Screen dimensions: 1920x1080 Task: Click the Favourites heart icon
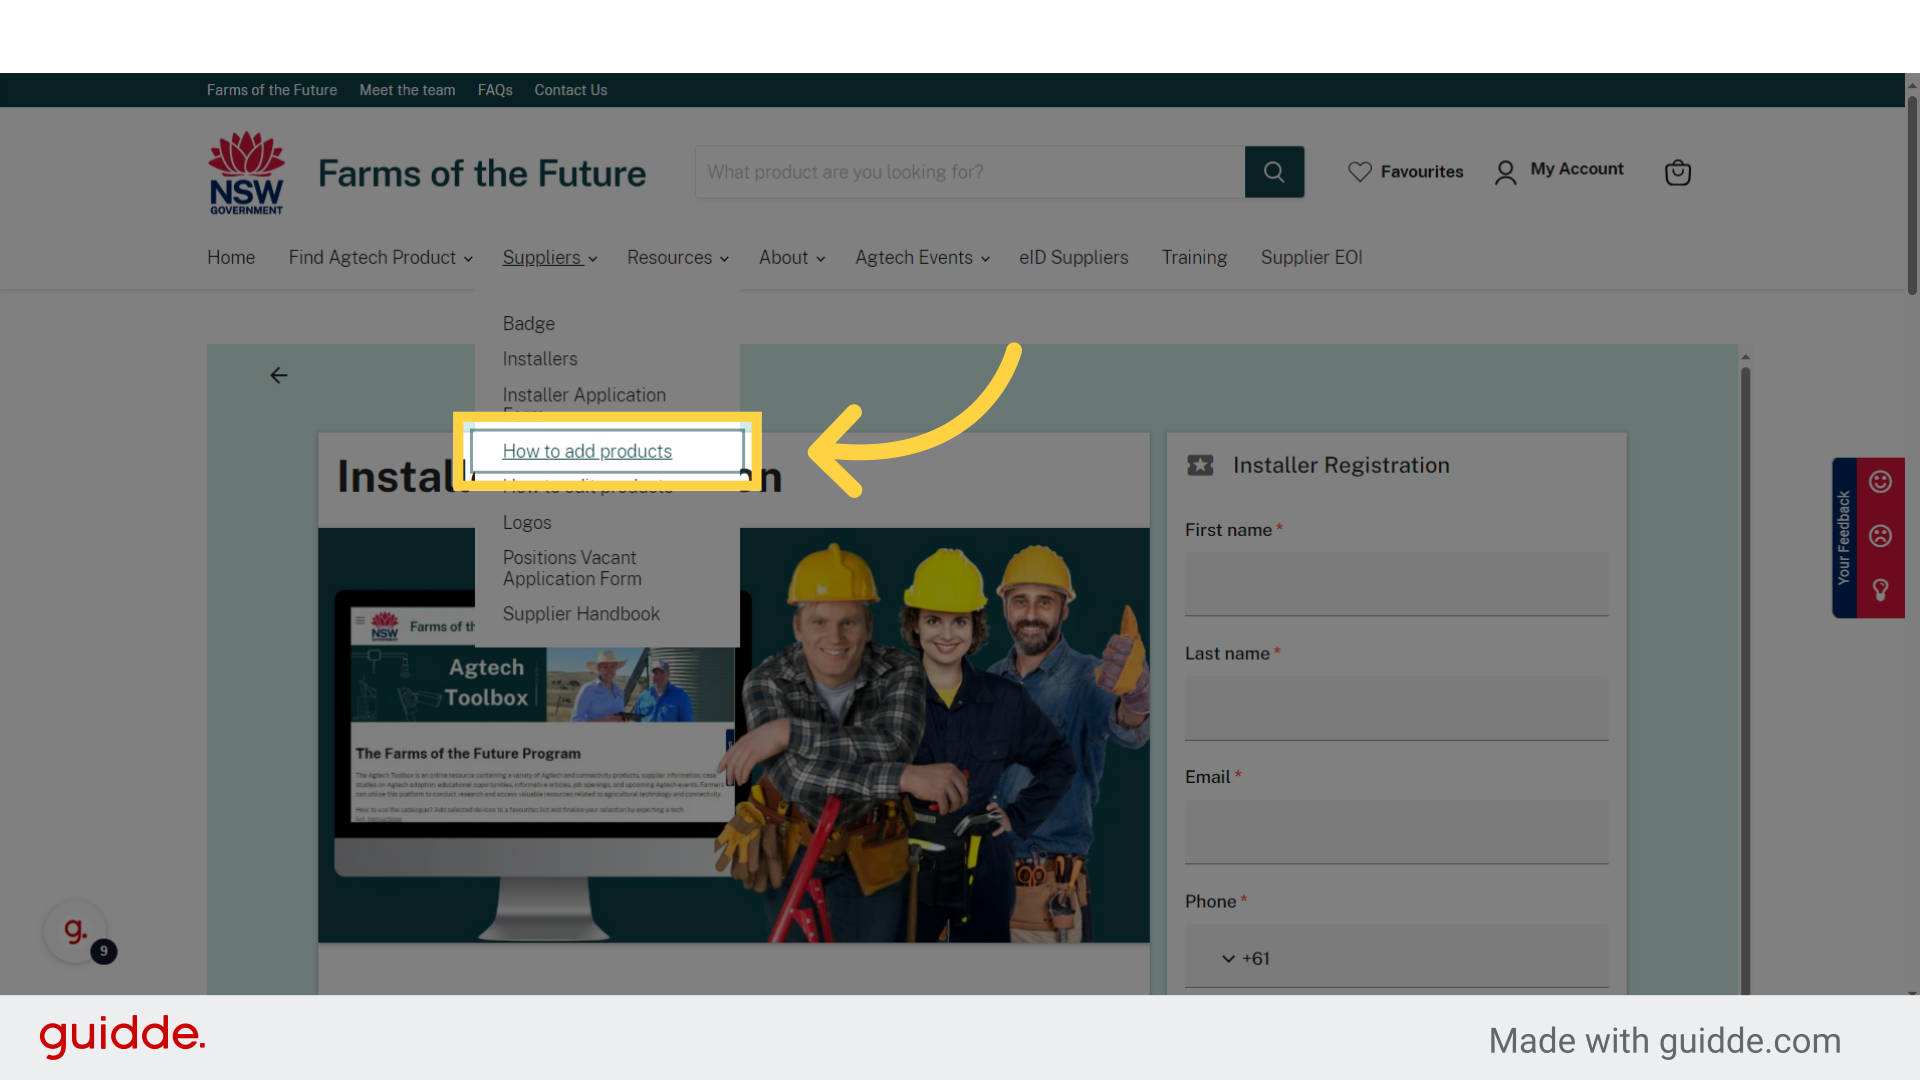pyautogui.click(x=1359, y=172)
